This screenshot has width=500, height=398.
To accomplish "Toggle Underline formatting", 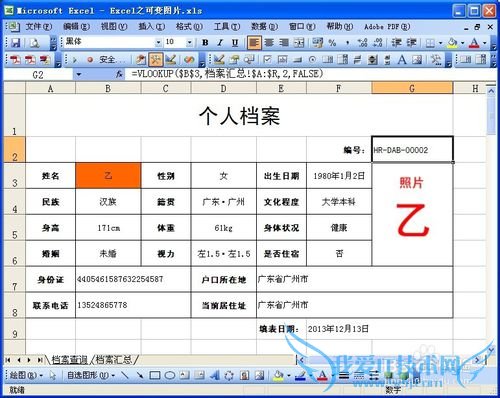I will point(235,43).
